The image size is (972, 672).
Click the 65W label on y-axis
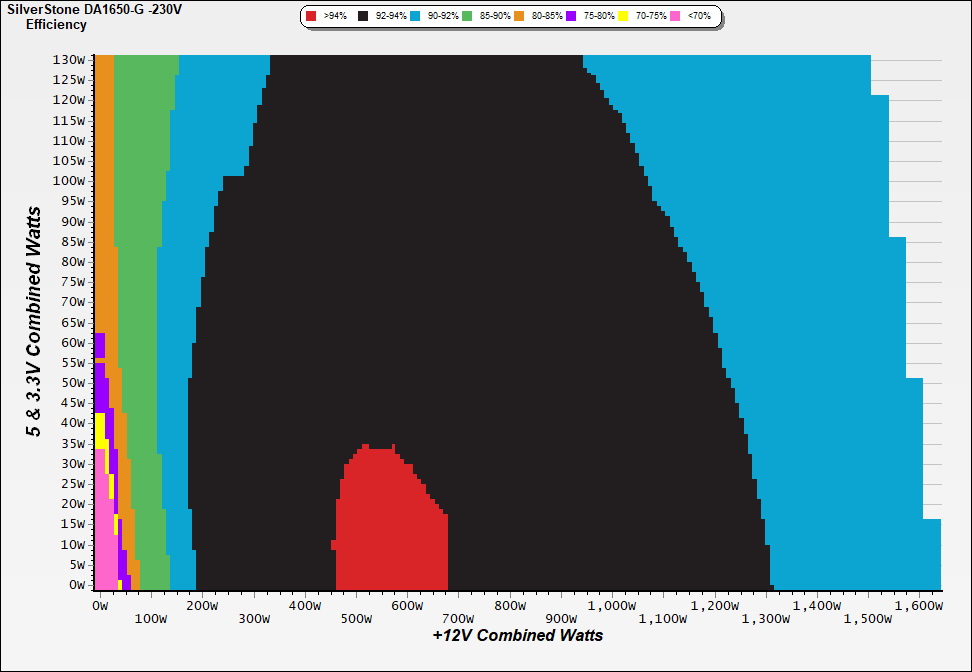(x=73, y=323)
